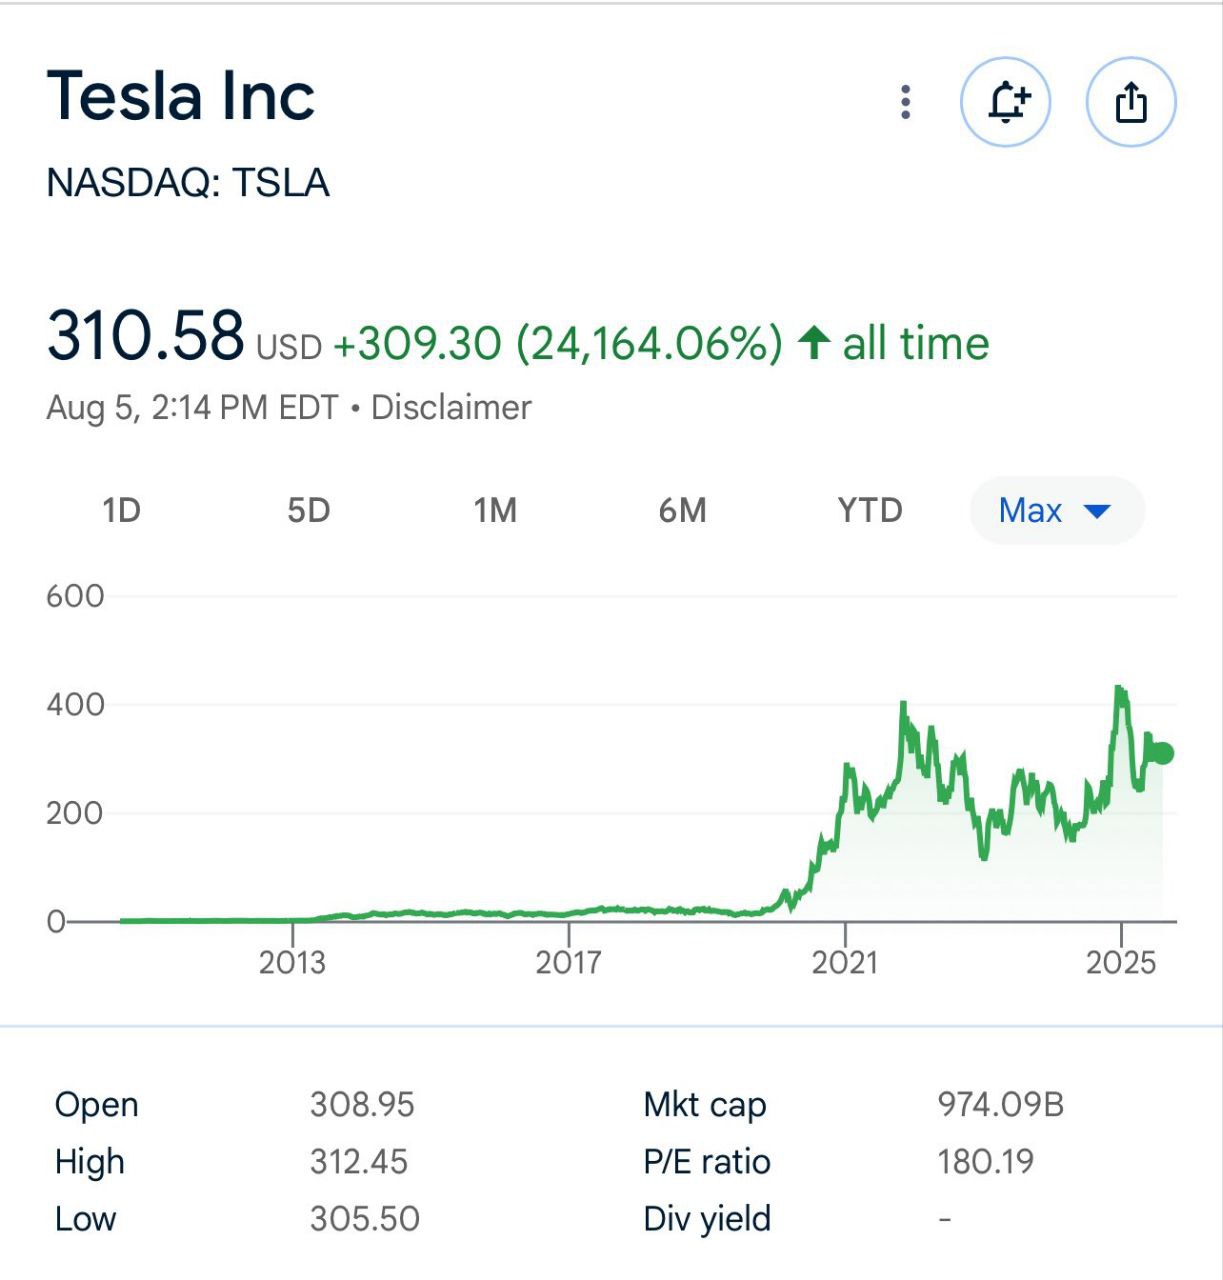The width and height of the screenshot is (1223, 1280).
Task: Click the Mkt cap value 974.09B
Action: click(1000, 1104)
